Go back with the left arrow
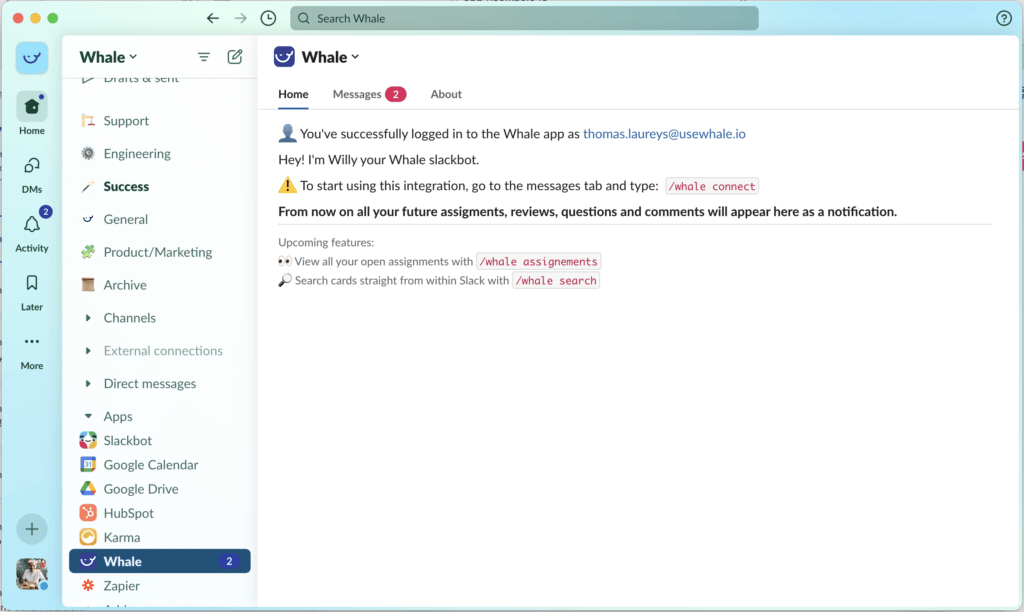1024x612 pixels. point(212,18)
